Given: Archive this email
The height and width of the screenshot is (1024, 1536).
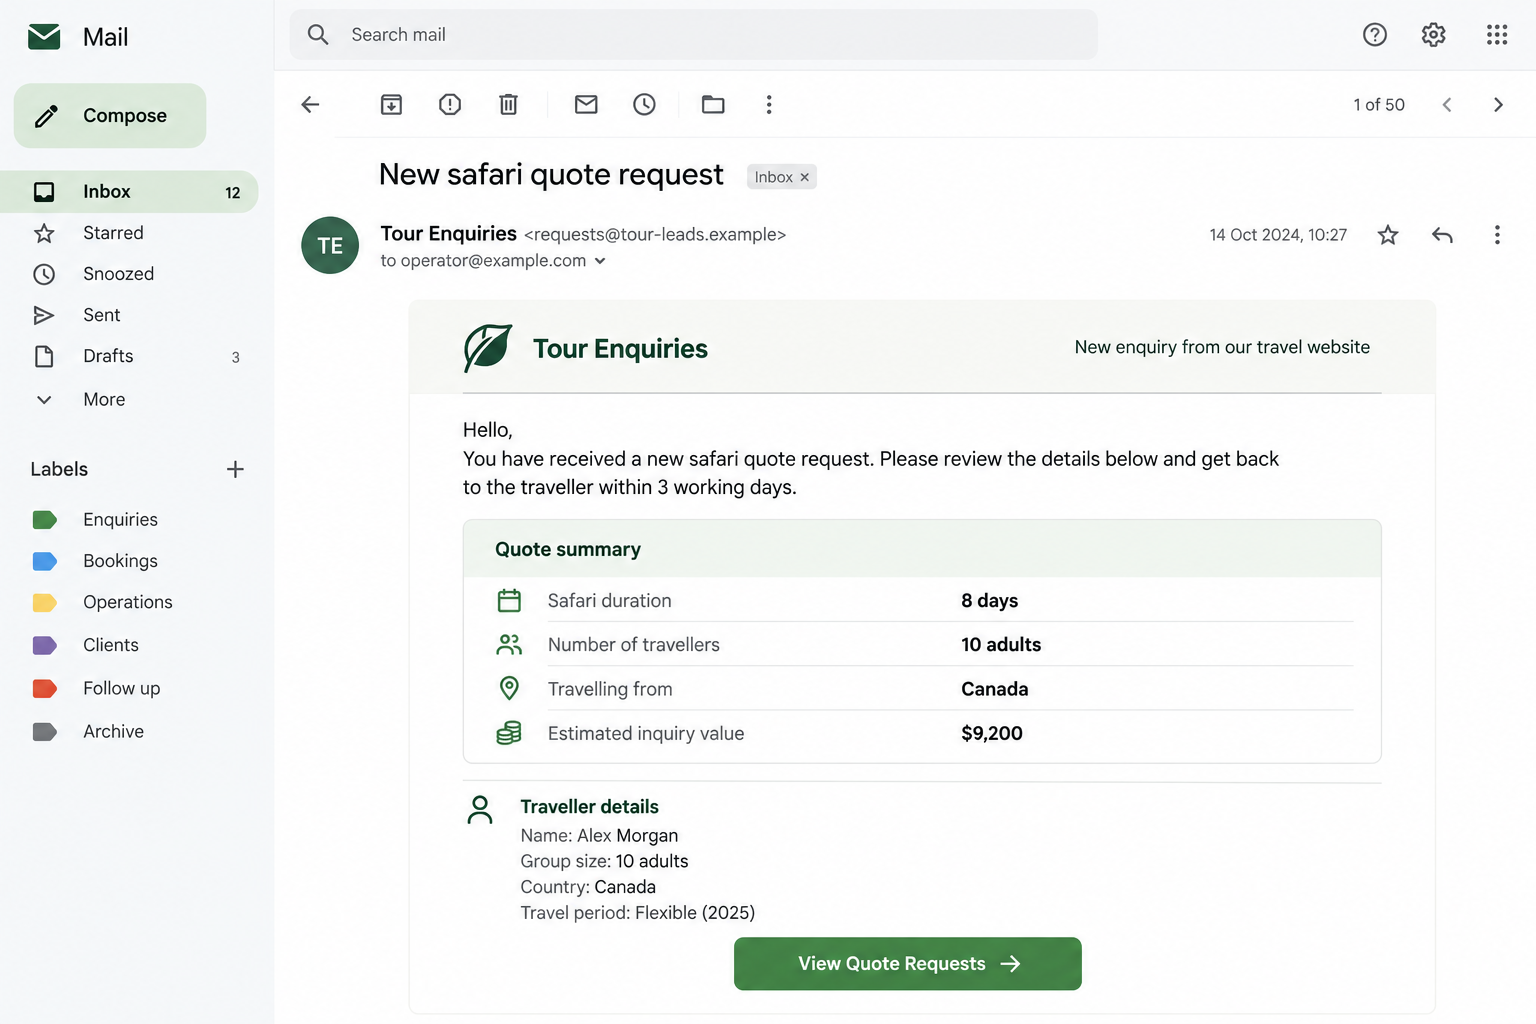Looking at the screenshot, I should click(x=391, y=104).
